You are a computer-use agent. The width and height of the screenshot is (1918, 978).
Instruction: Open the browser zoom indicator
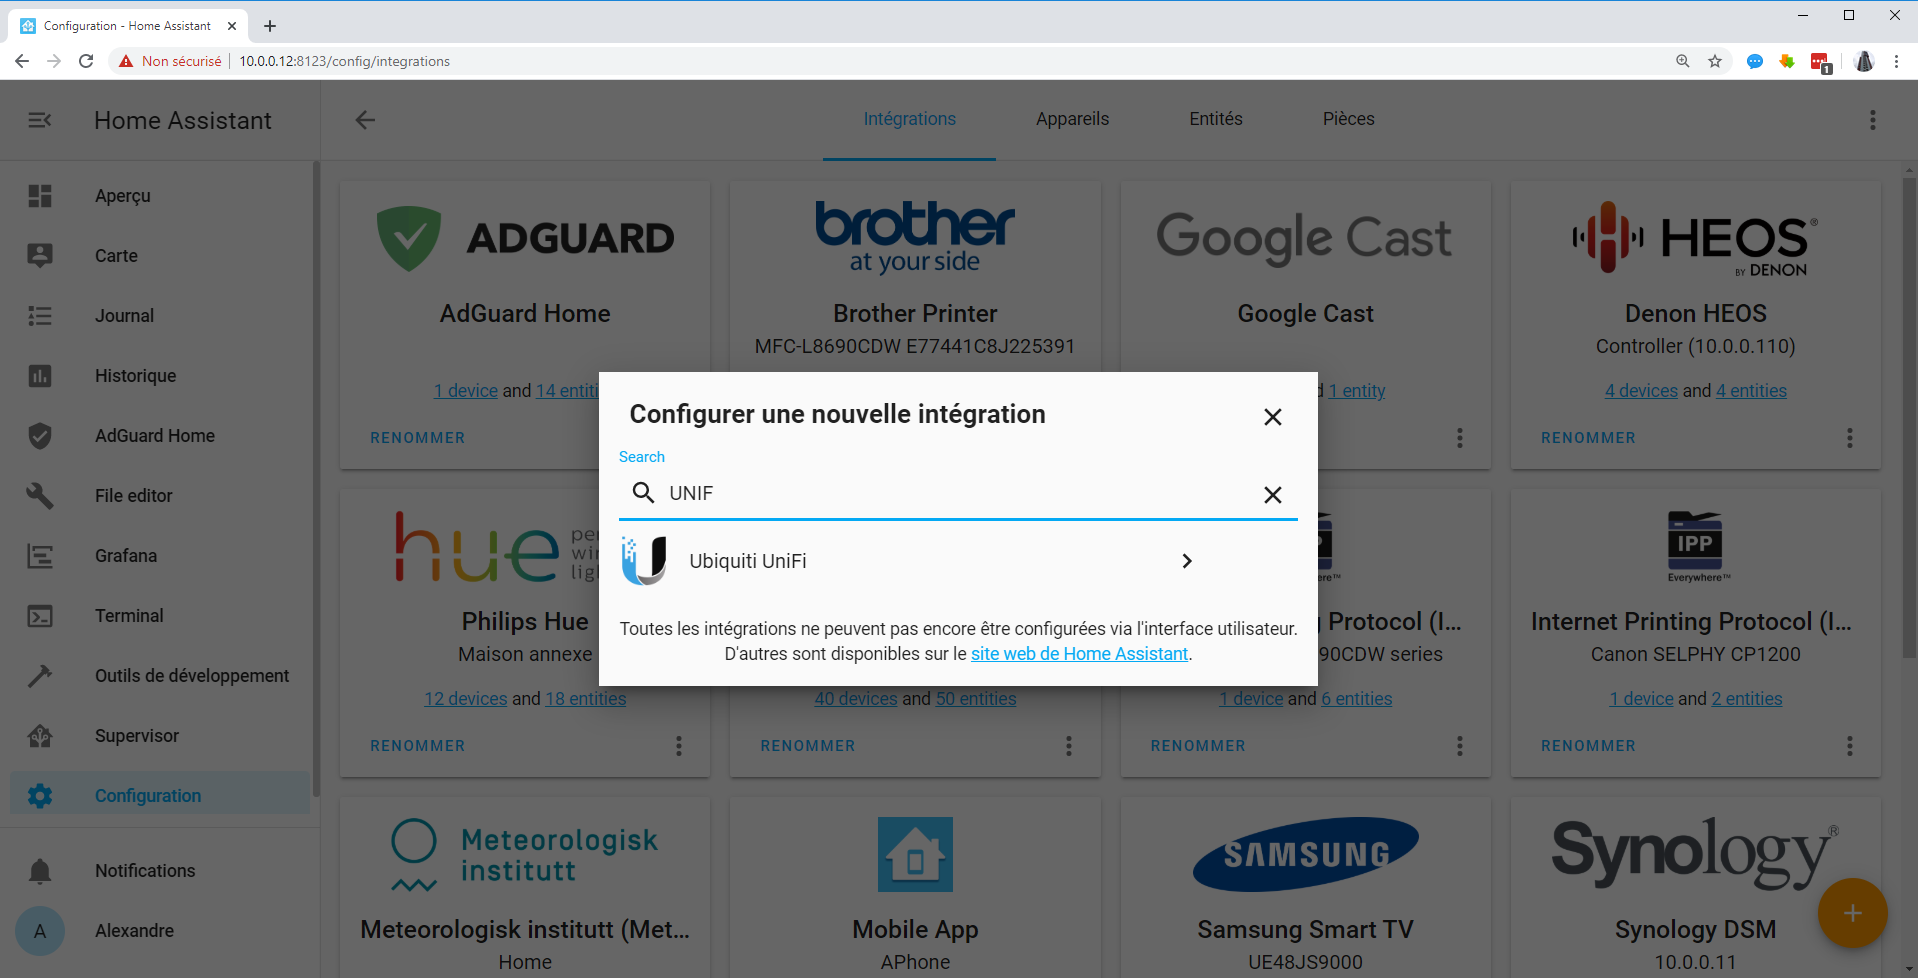tap(1683, 61)
